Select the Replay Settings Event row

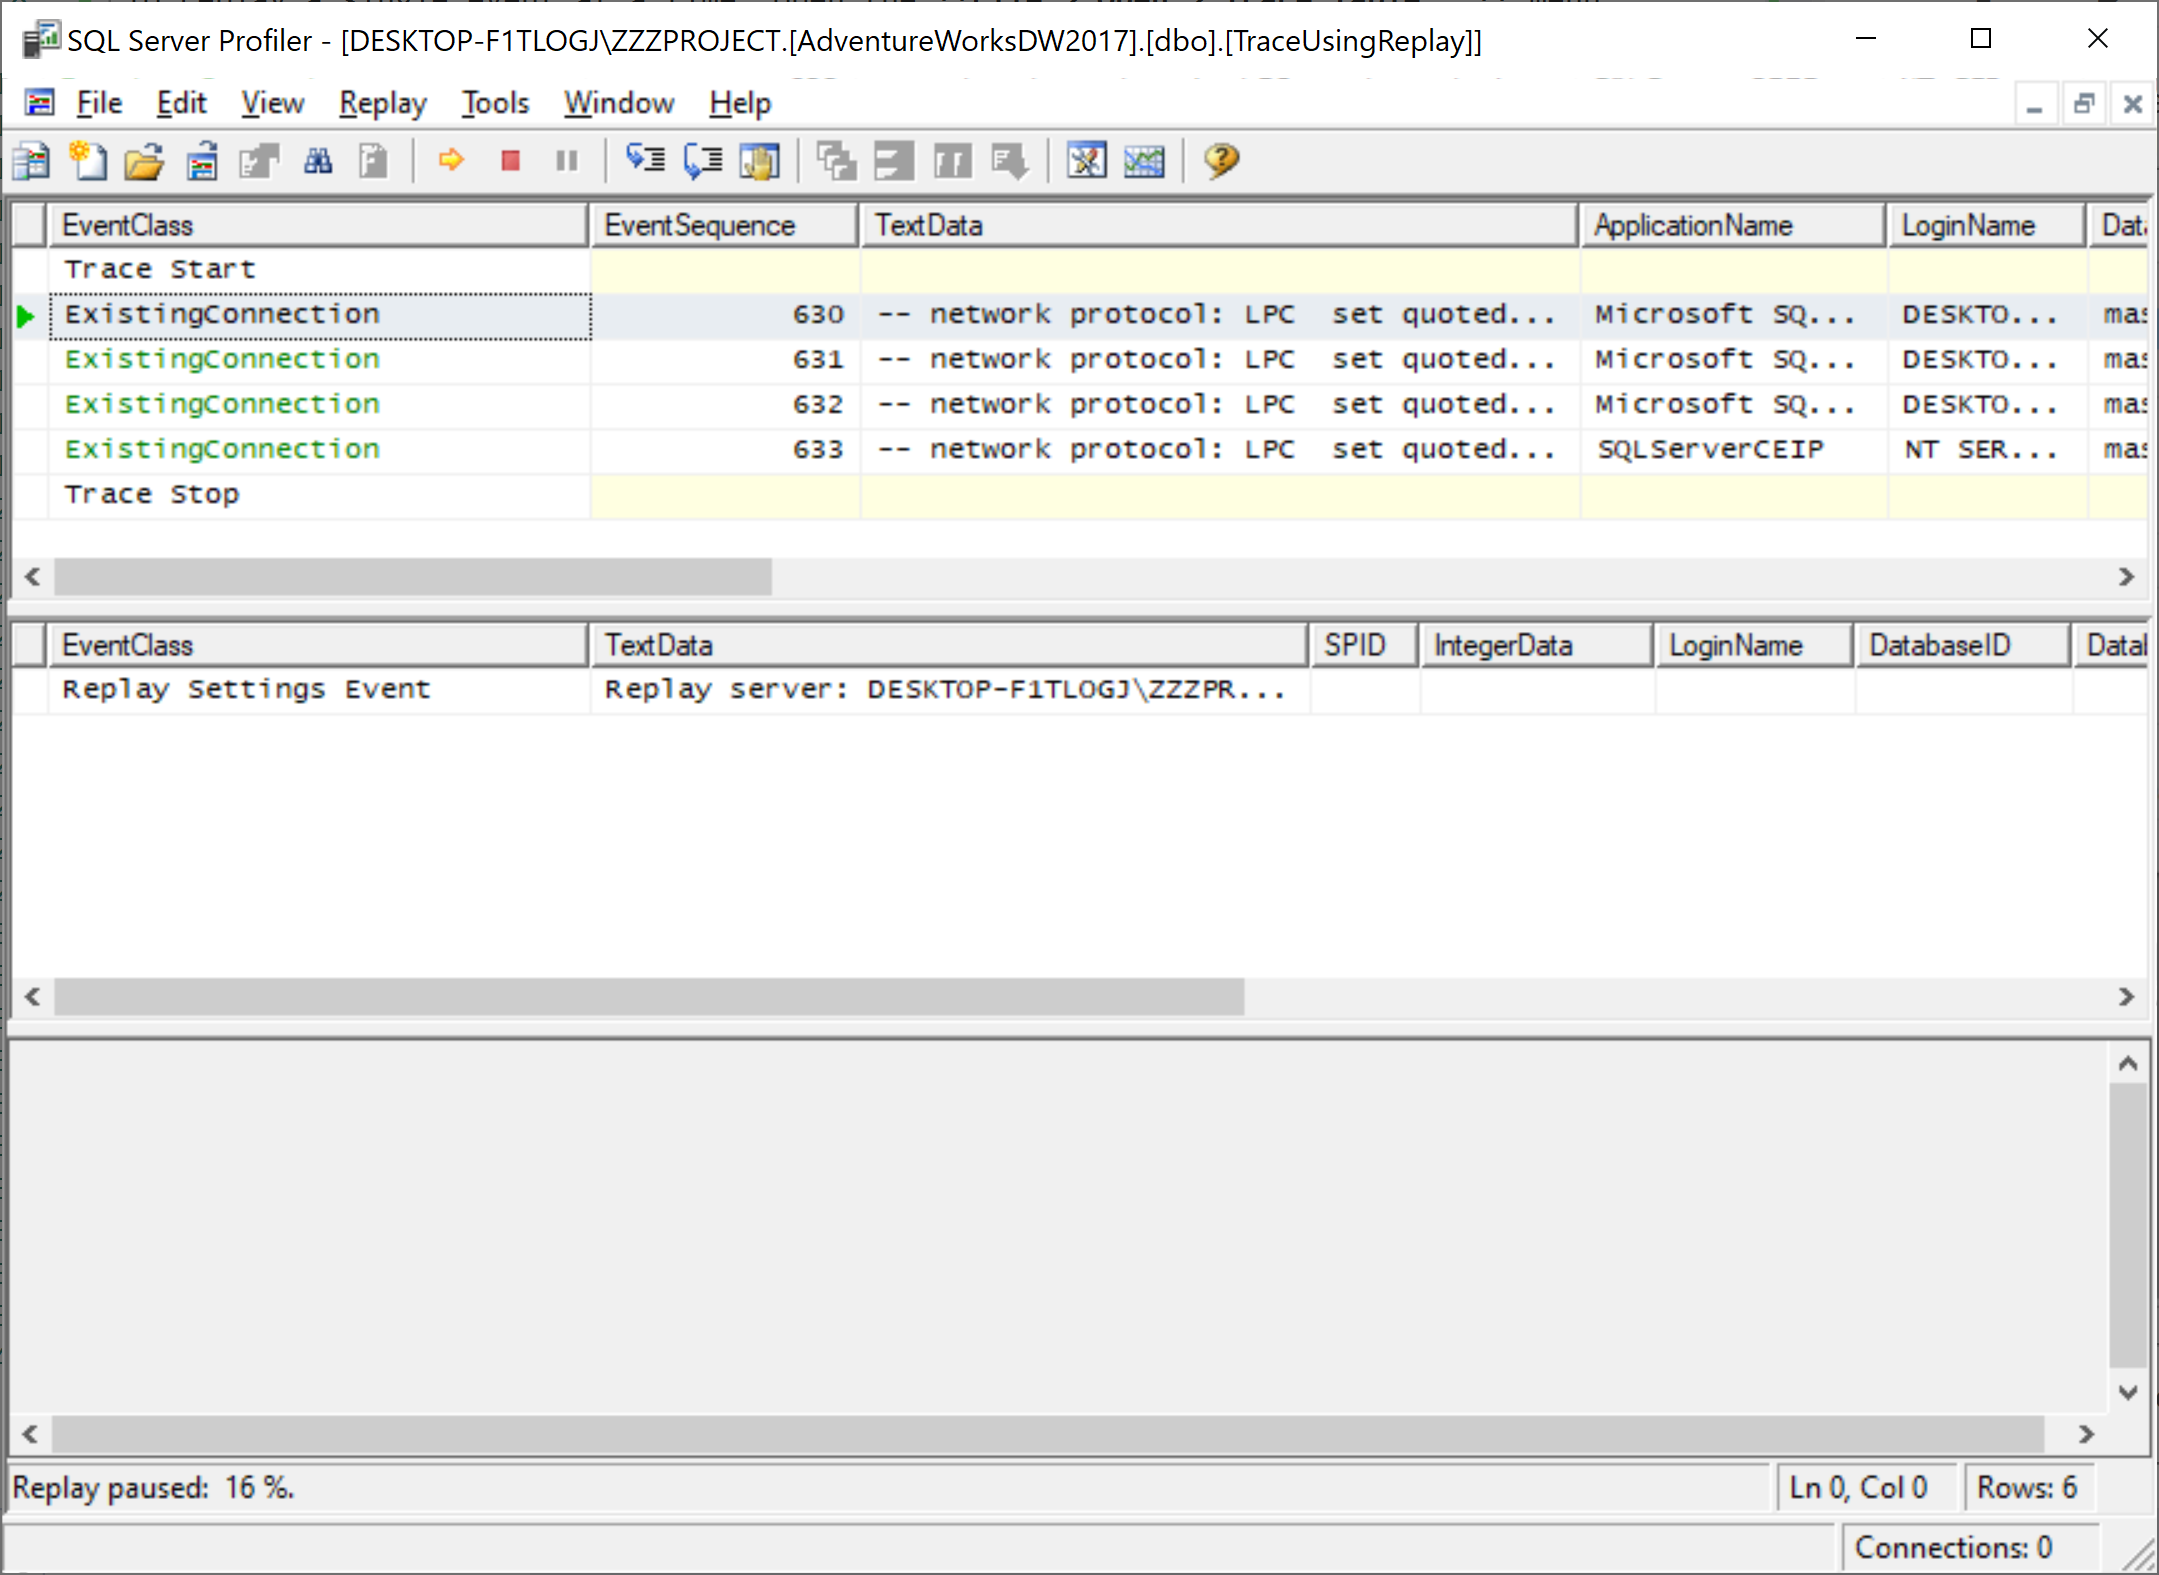click(246, 689)
